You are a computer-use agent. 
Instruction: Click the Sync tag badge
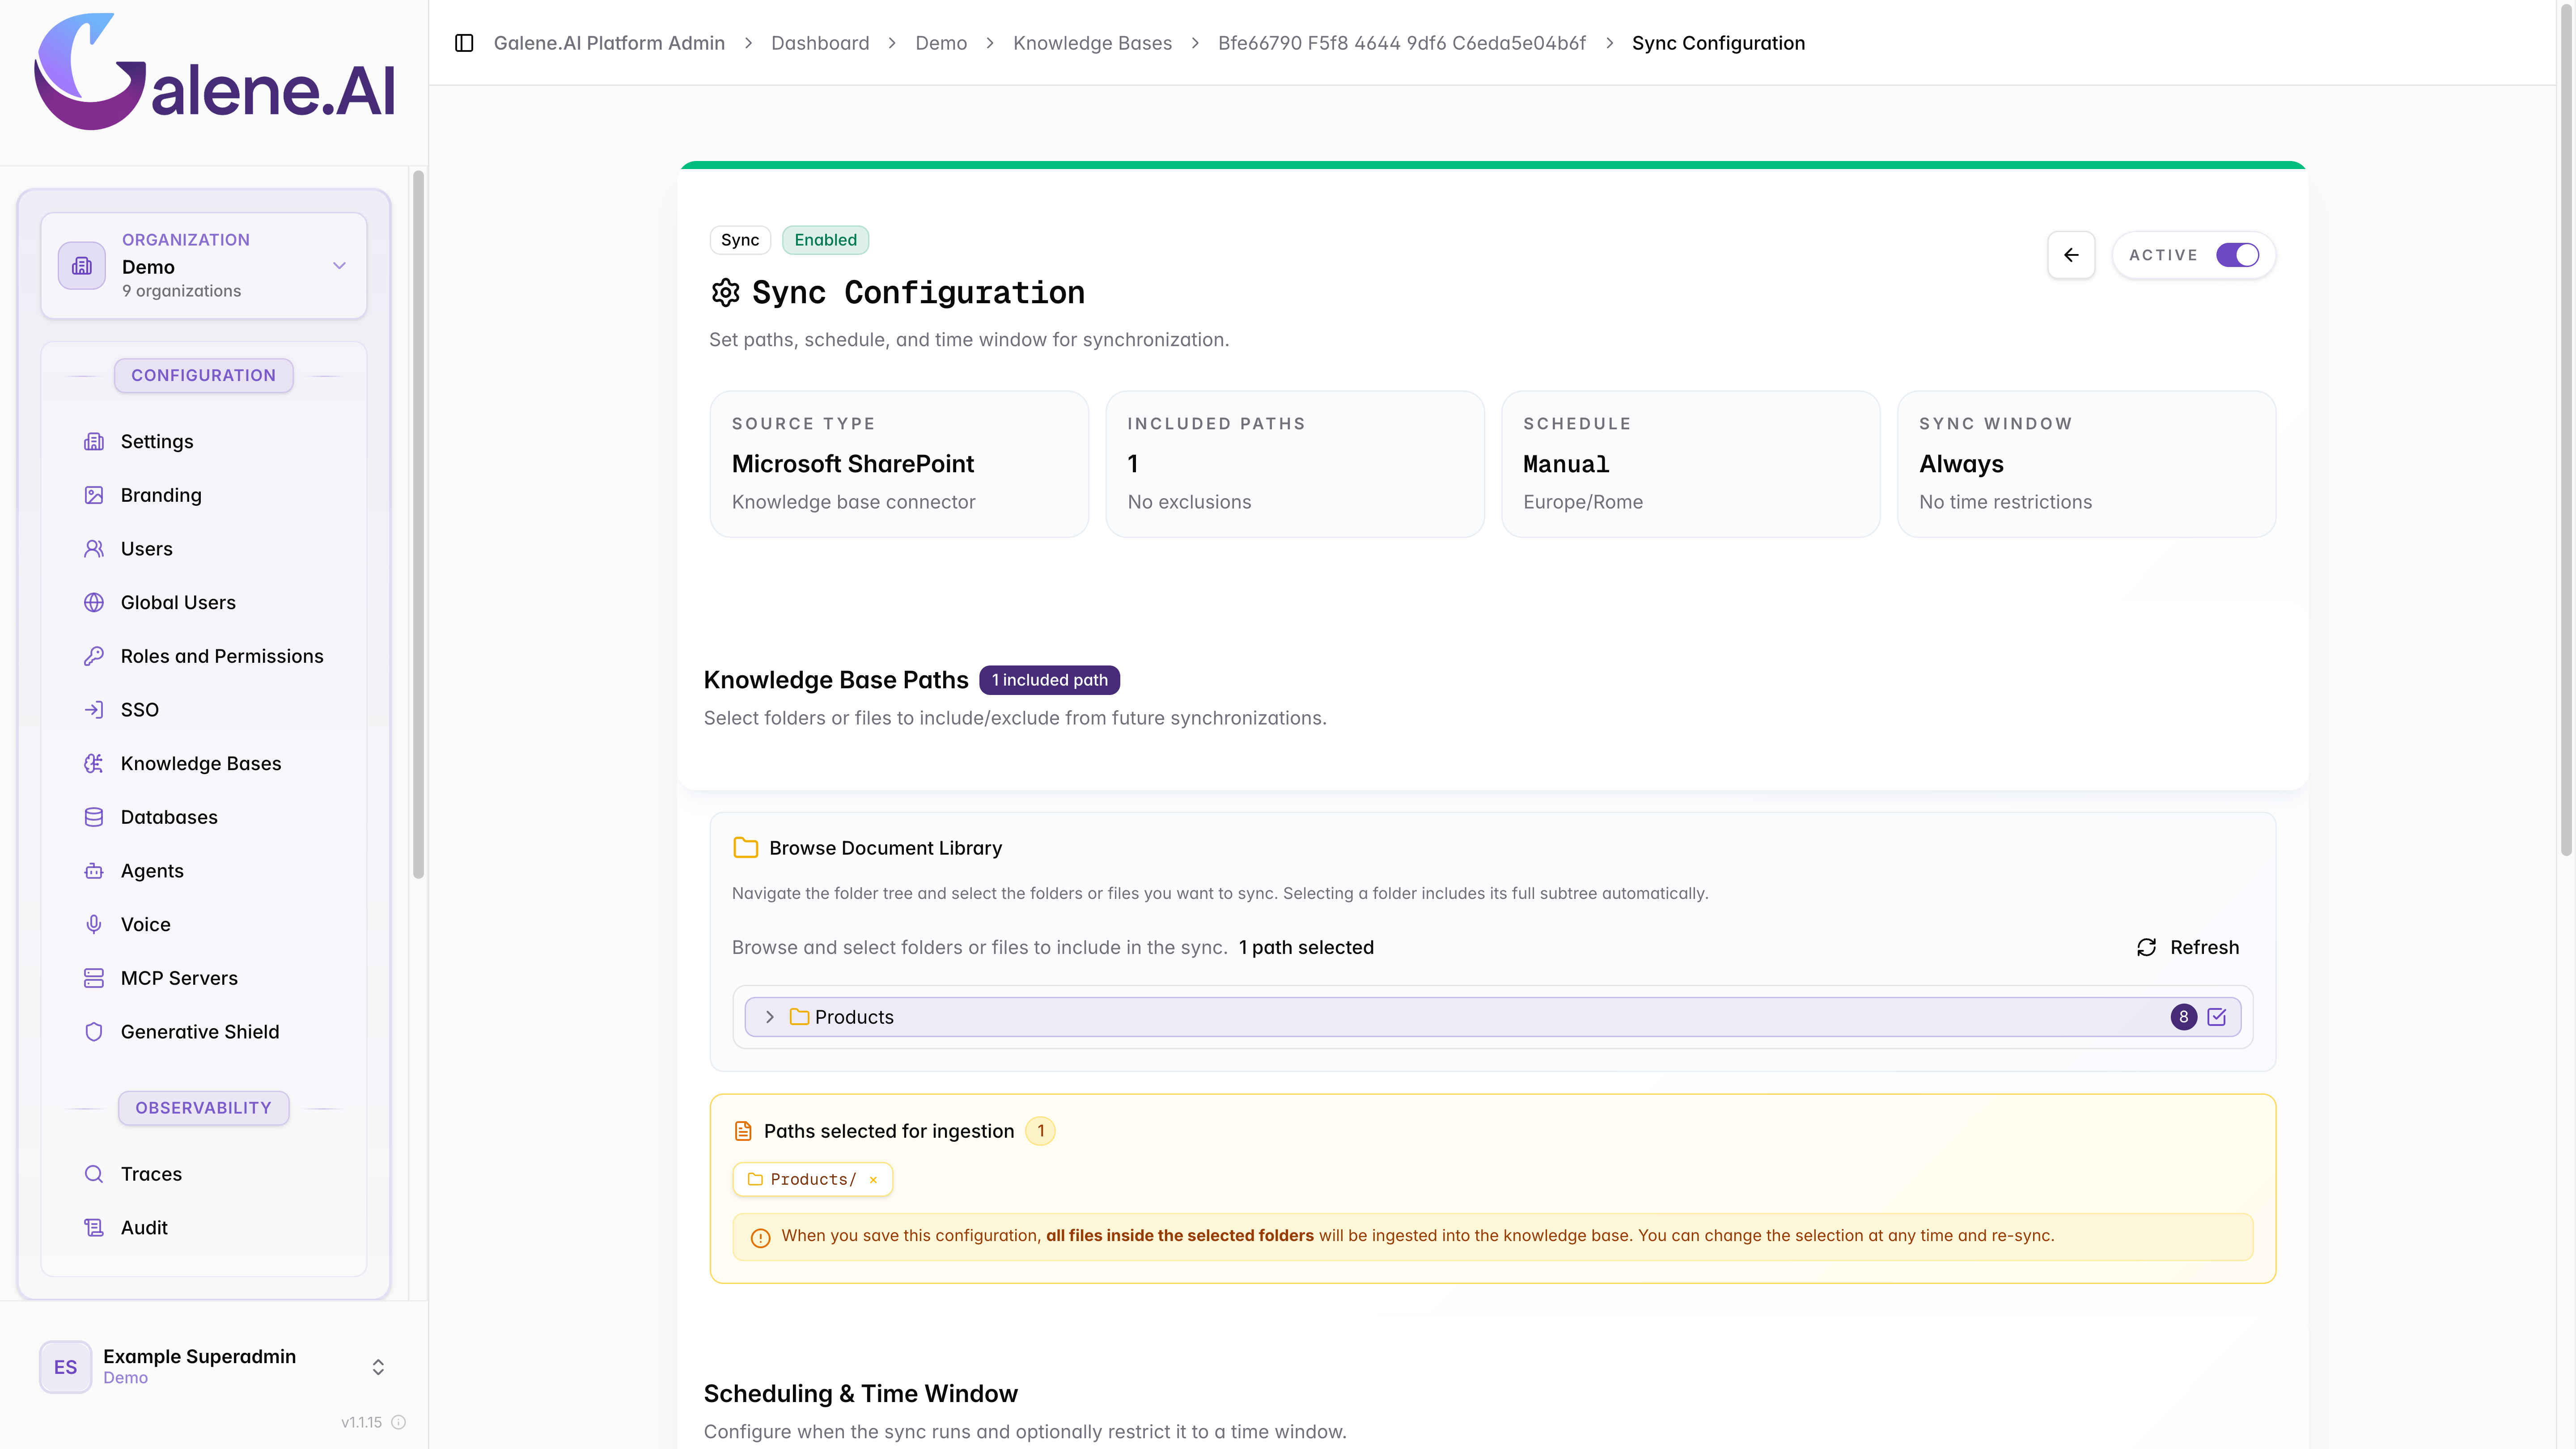(x=740, y=240)
